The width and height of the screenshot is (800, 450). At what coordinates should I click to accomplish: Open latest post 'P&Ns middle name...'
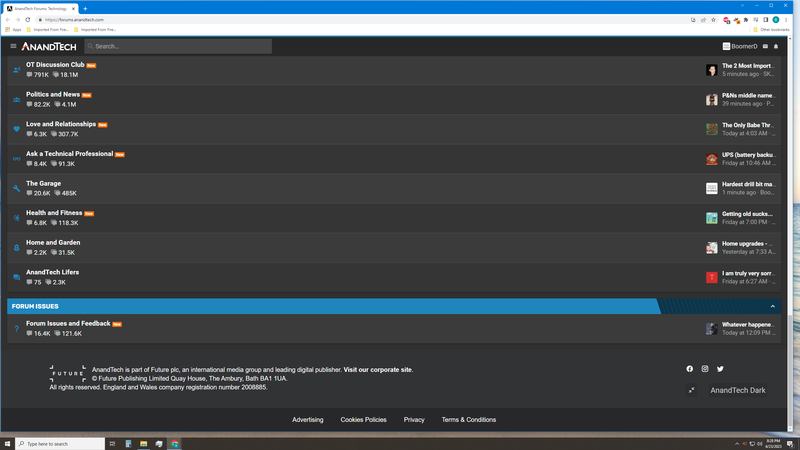coord(748,95)
